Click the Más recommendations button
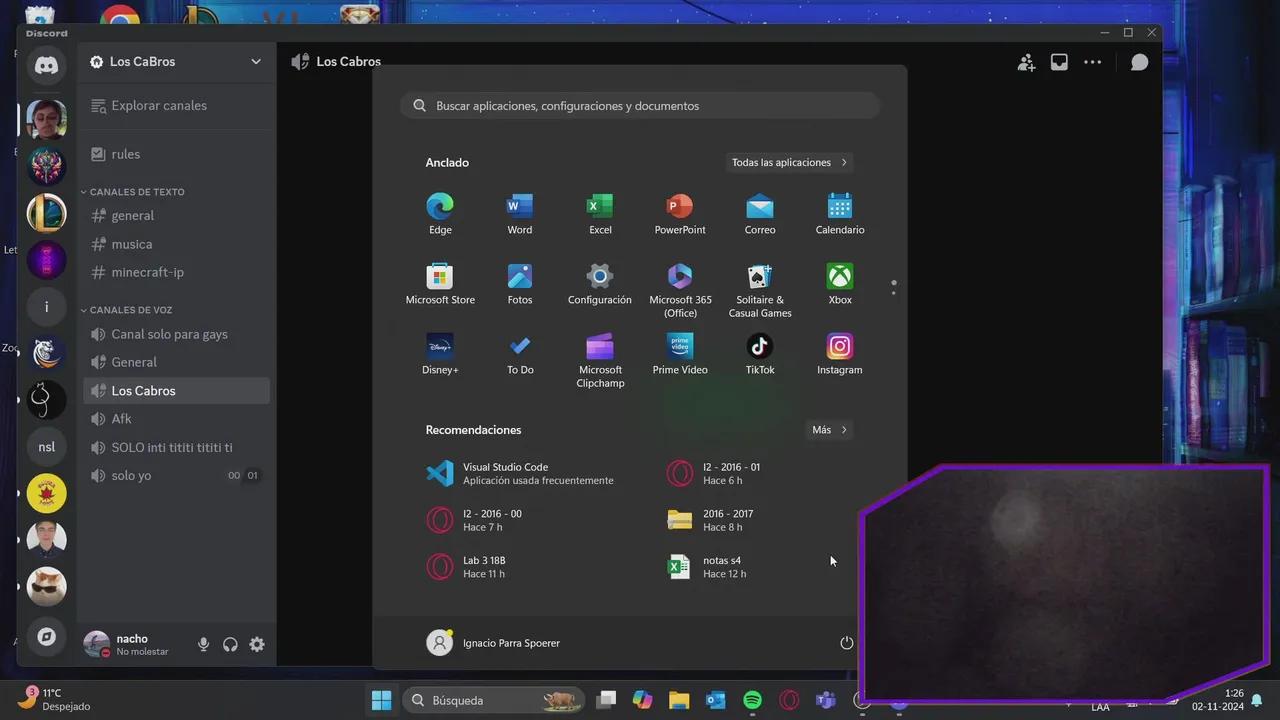Viewport: 1280px width, 720px height. point(829,430)
